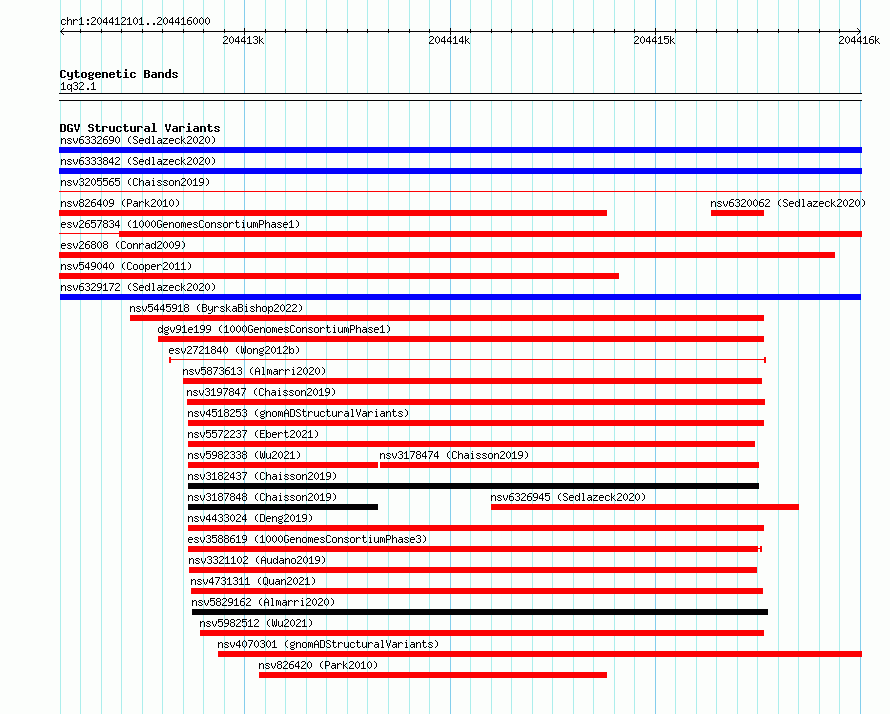Click the 204414k ruler mark
This screenshot has width=890, height=714.
click(x=449, y=40)
